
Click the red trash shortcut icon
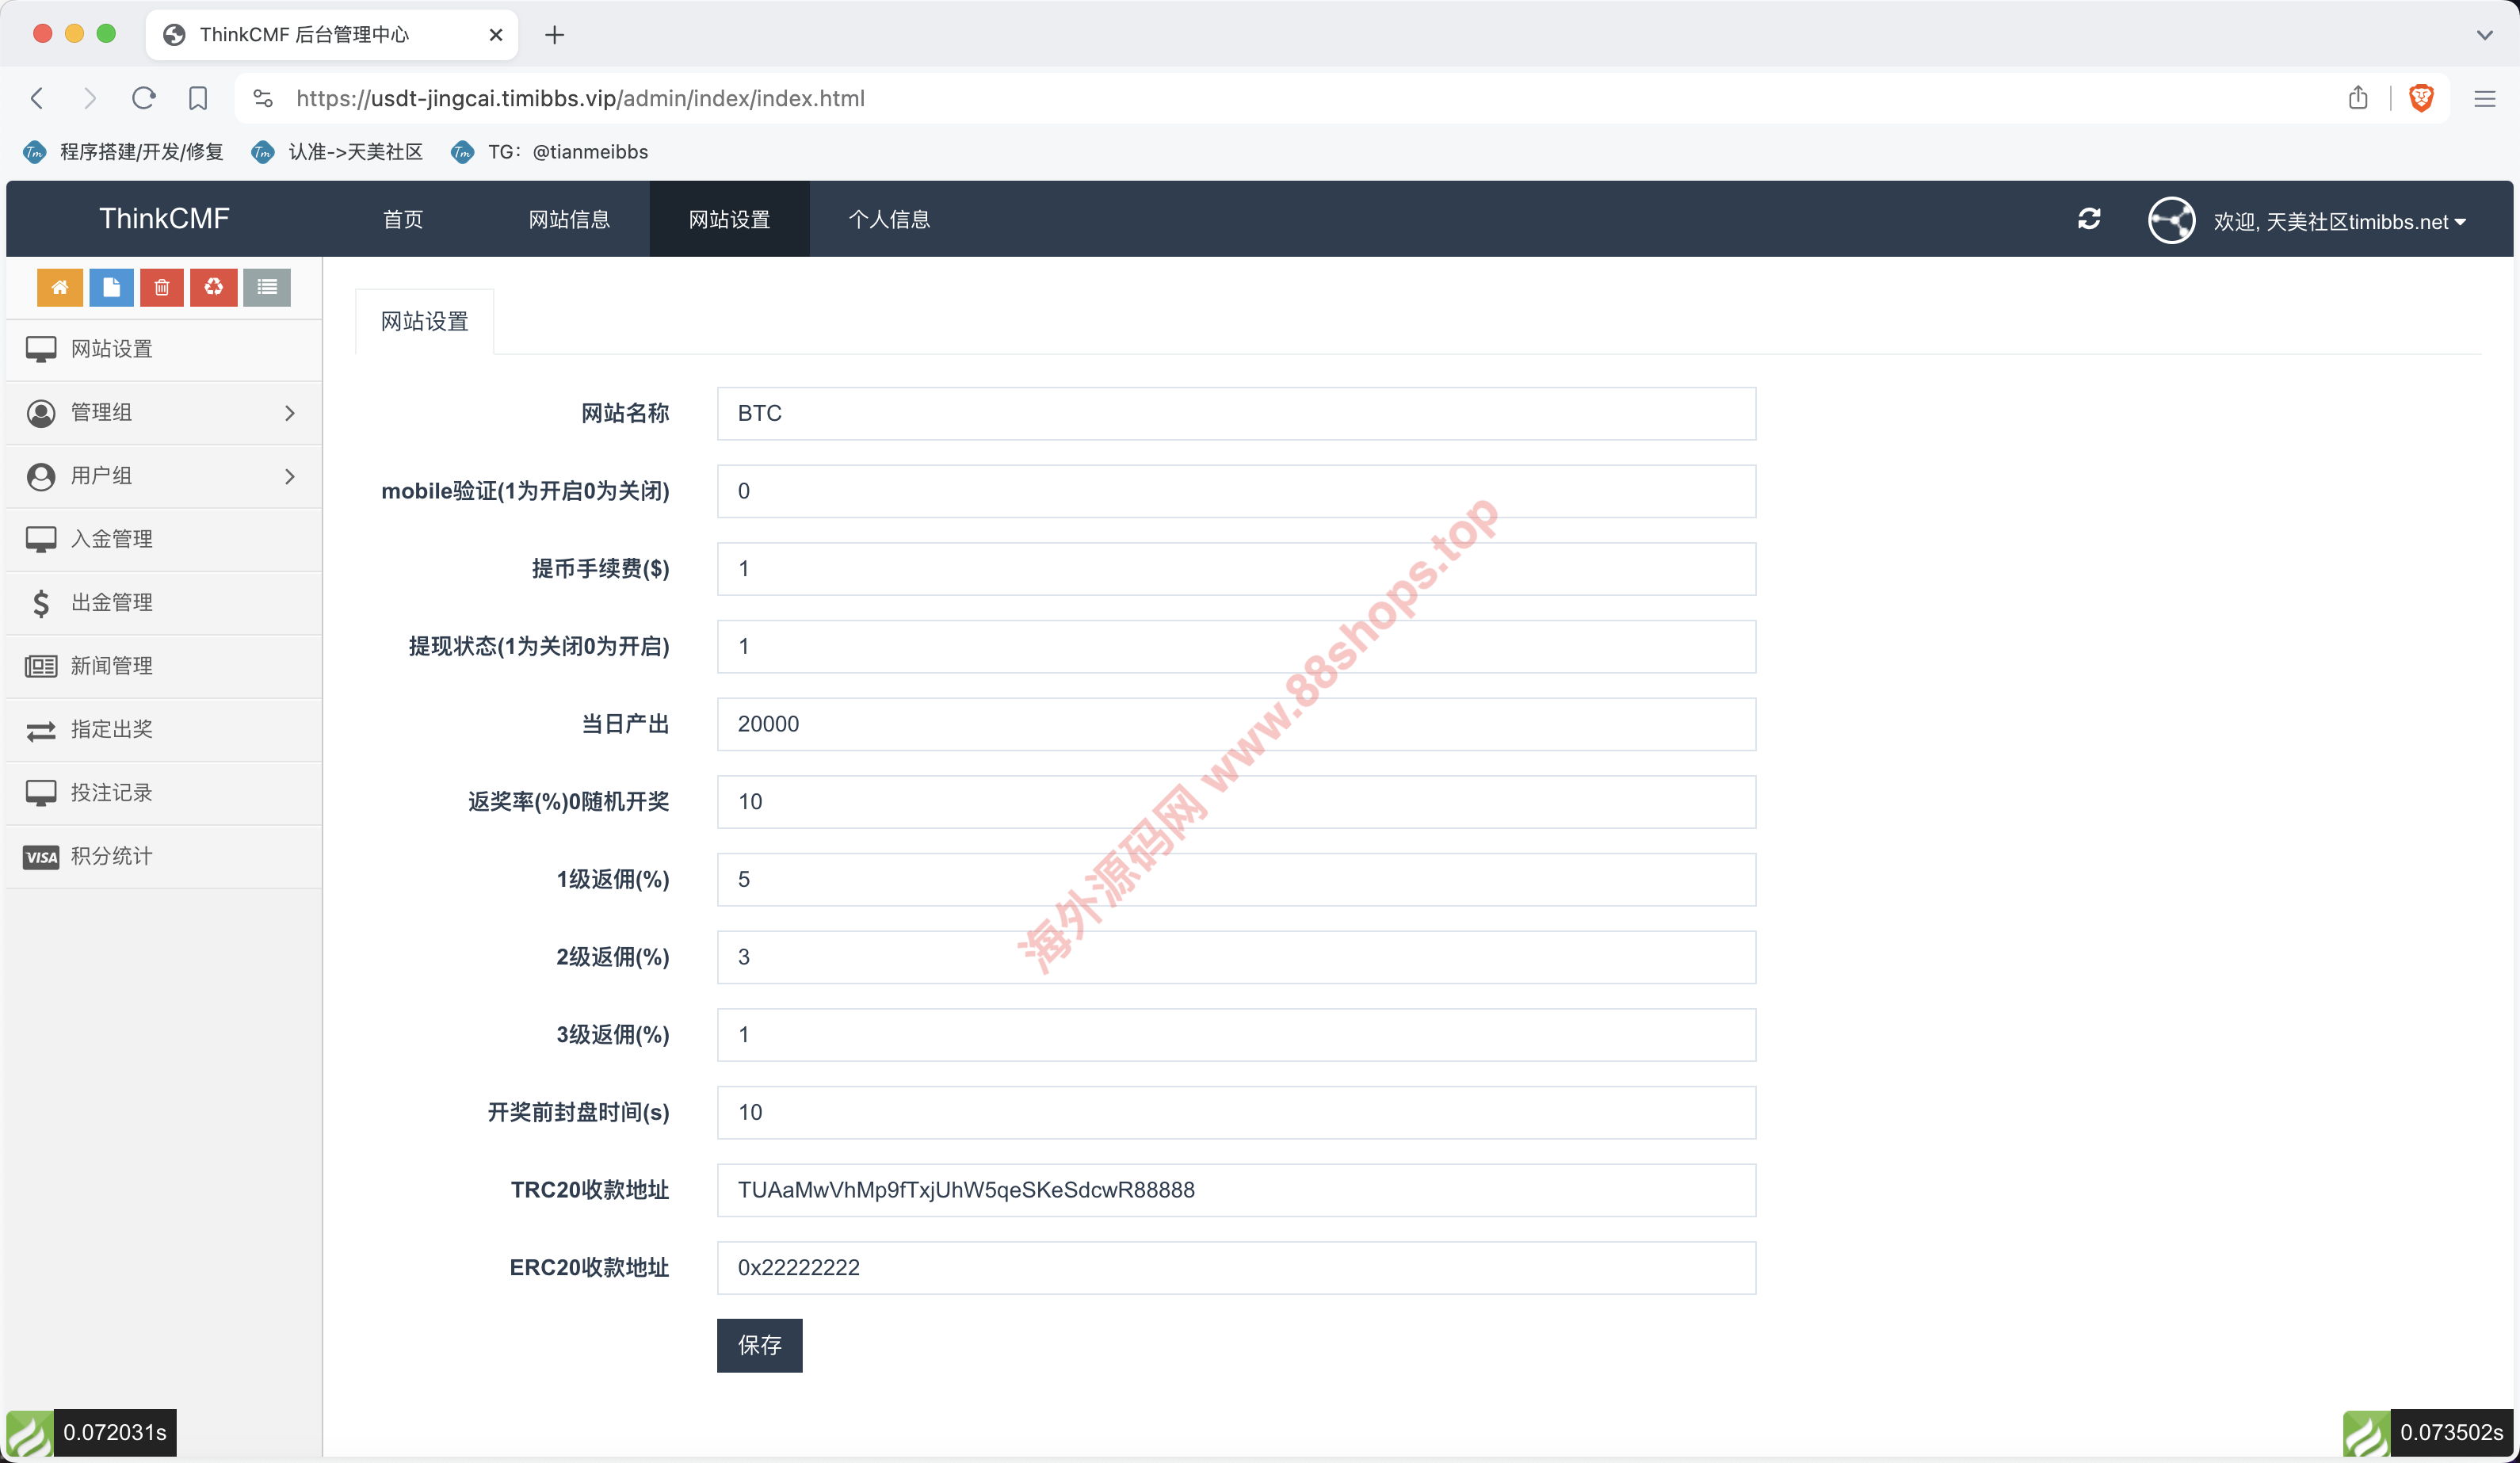point(162,288)
